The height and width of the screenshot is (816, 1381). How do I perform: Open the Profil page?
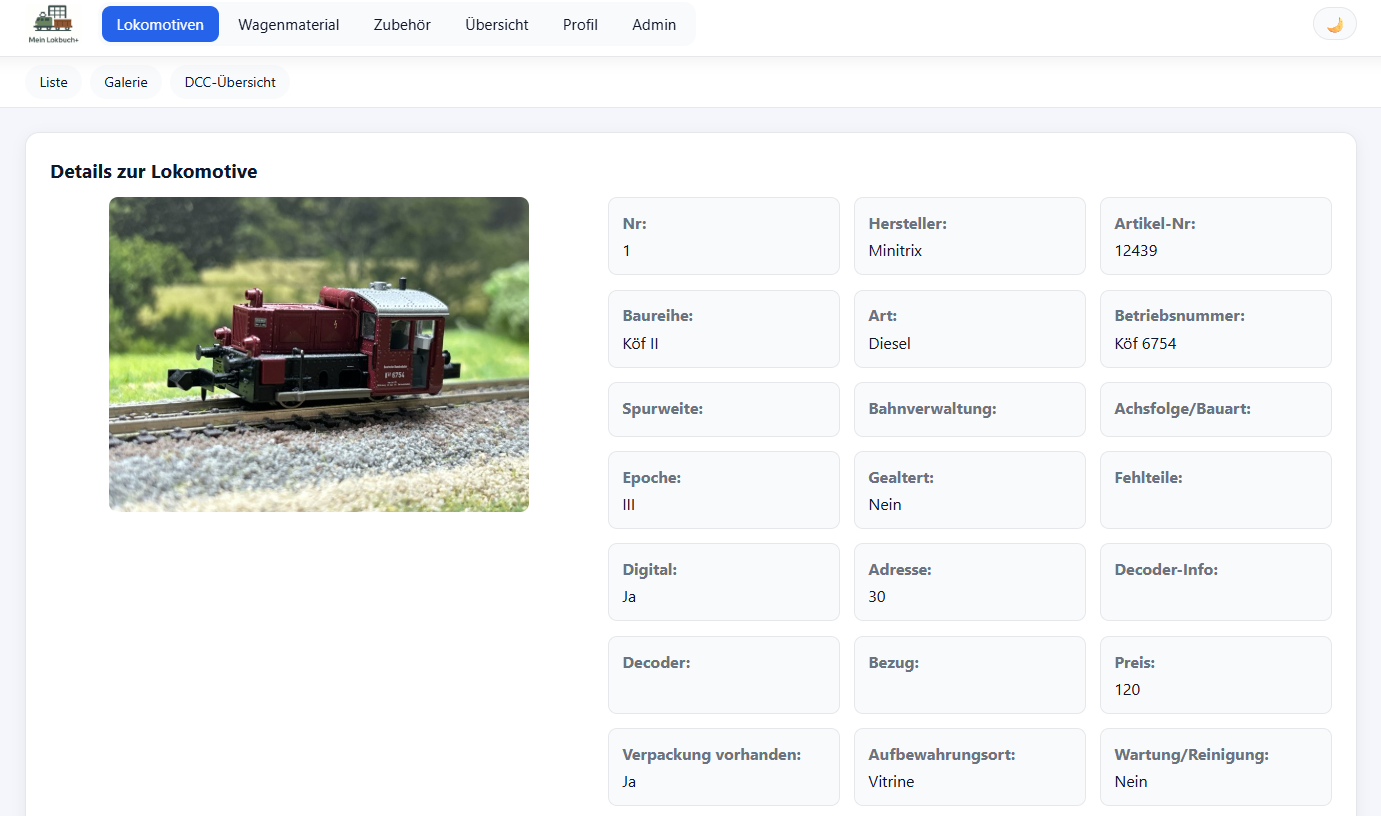pos(580,24)
